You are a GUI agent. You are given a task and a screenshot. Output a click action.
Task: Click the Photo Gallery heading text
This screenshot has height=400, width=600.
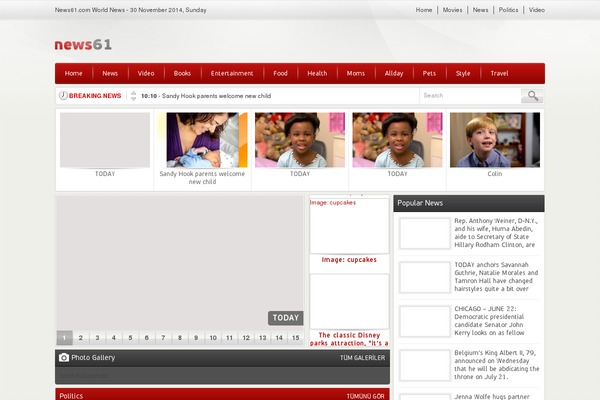pos(93,358)
